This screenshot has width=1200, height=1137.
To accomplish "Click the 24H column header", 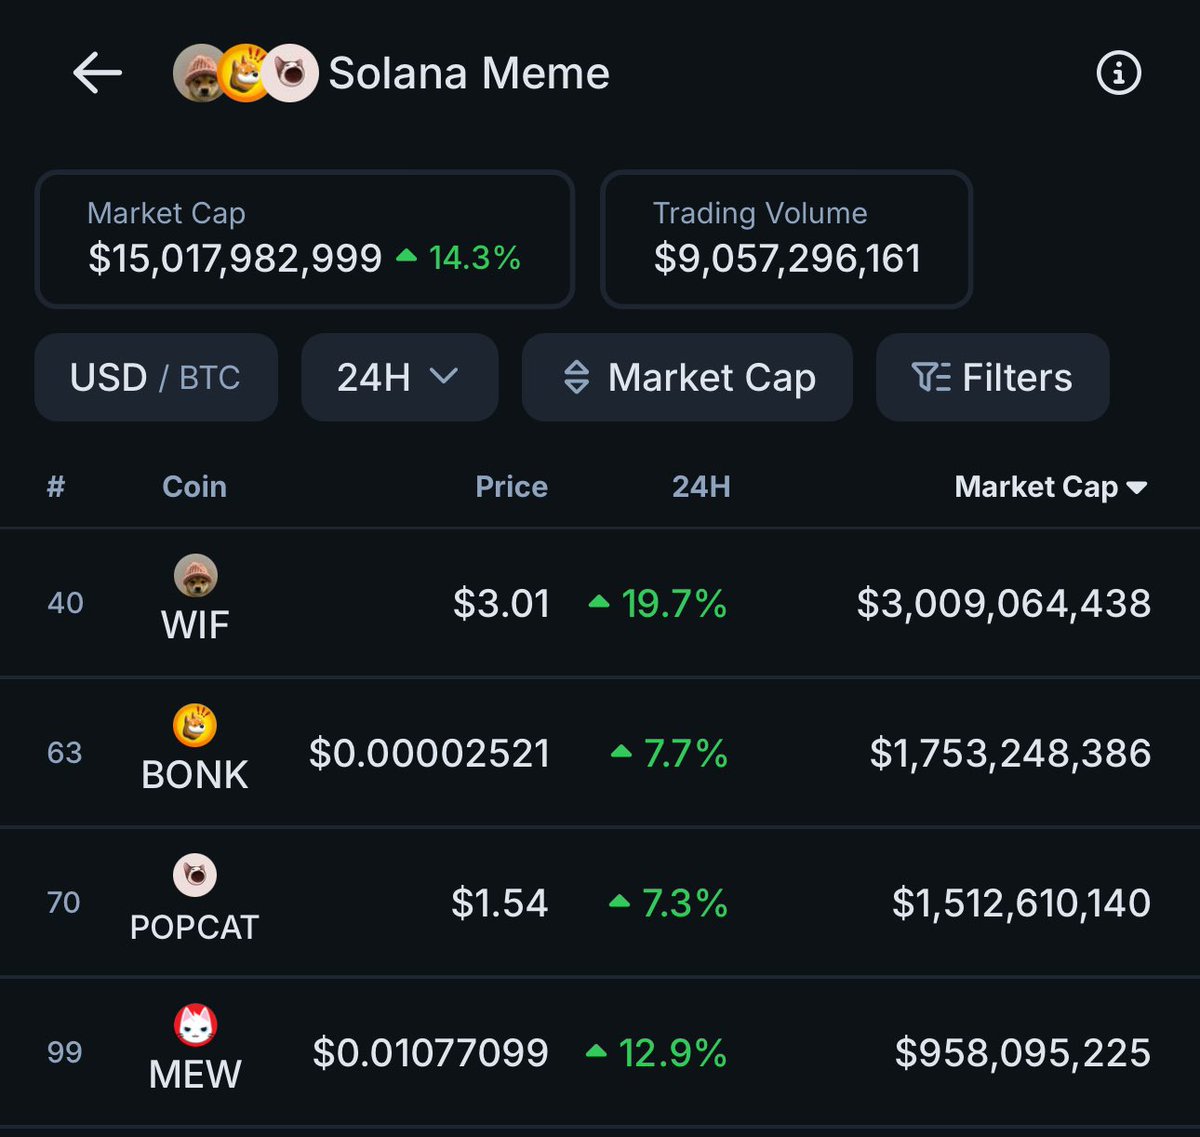I will tap(700, 487).
